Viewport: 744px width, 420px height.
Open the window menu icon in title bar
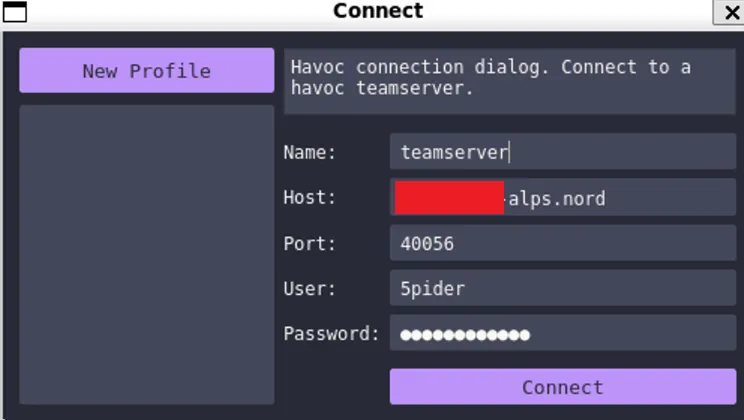pyautogui.click(x=15, y=12)
